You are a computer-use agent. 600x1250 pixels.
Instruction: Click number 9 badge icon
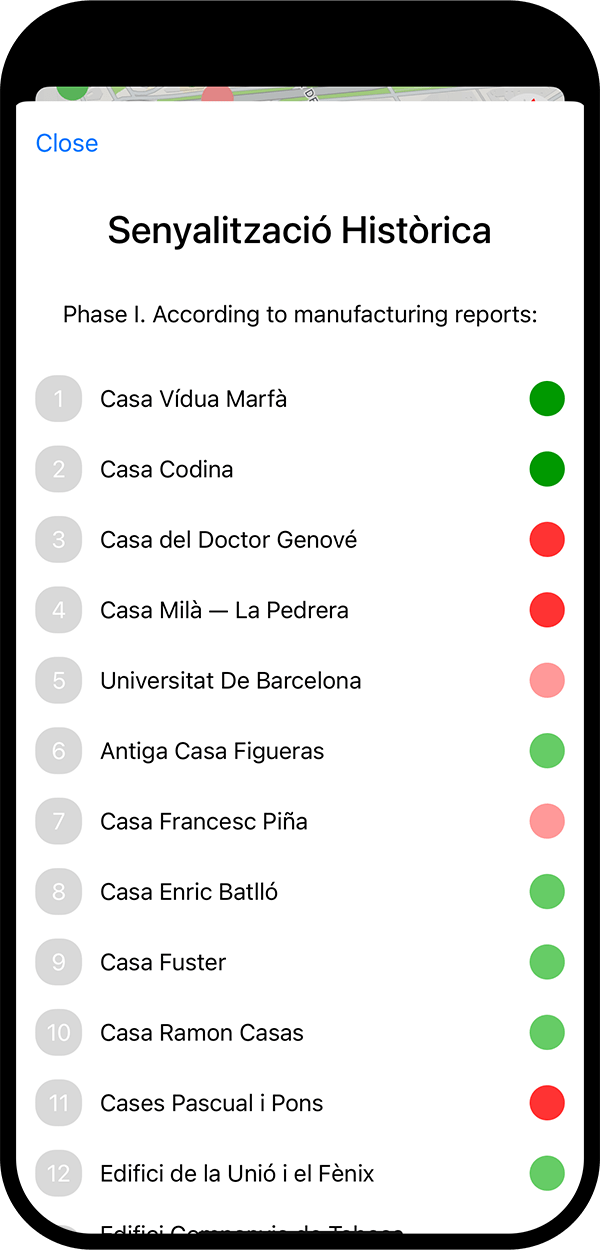tap(59, 962)
